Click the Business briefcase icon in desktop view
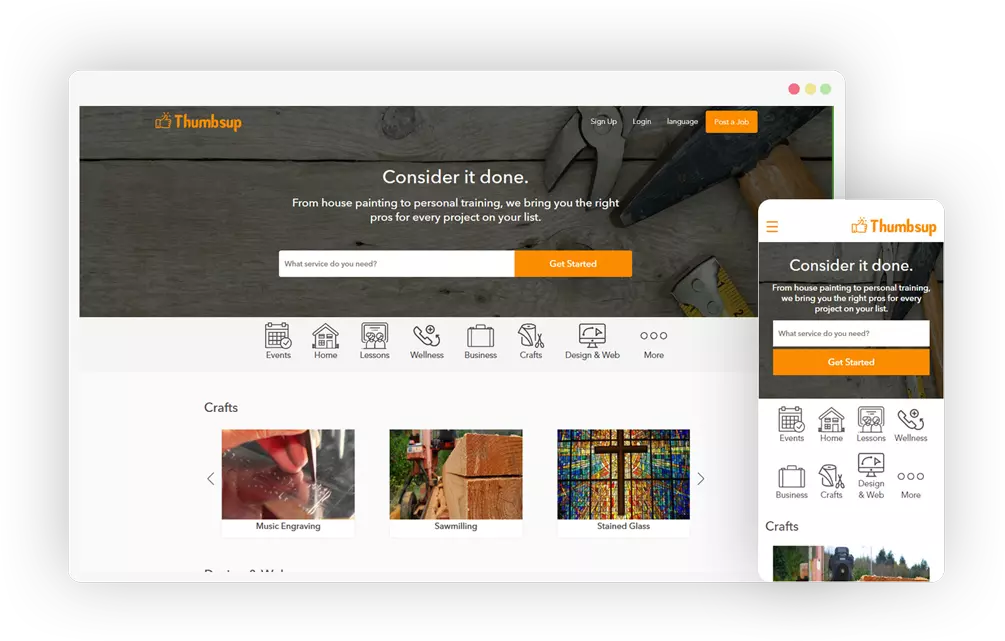The height and width of the screenshot is (641, 1005). point(480,336)
